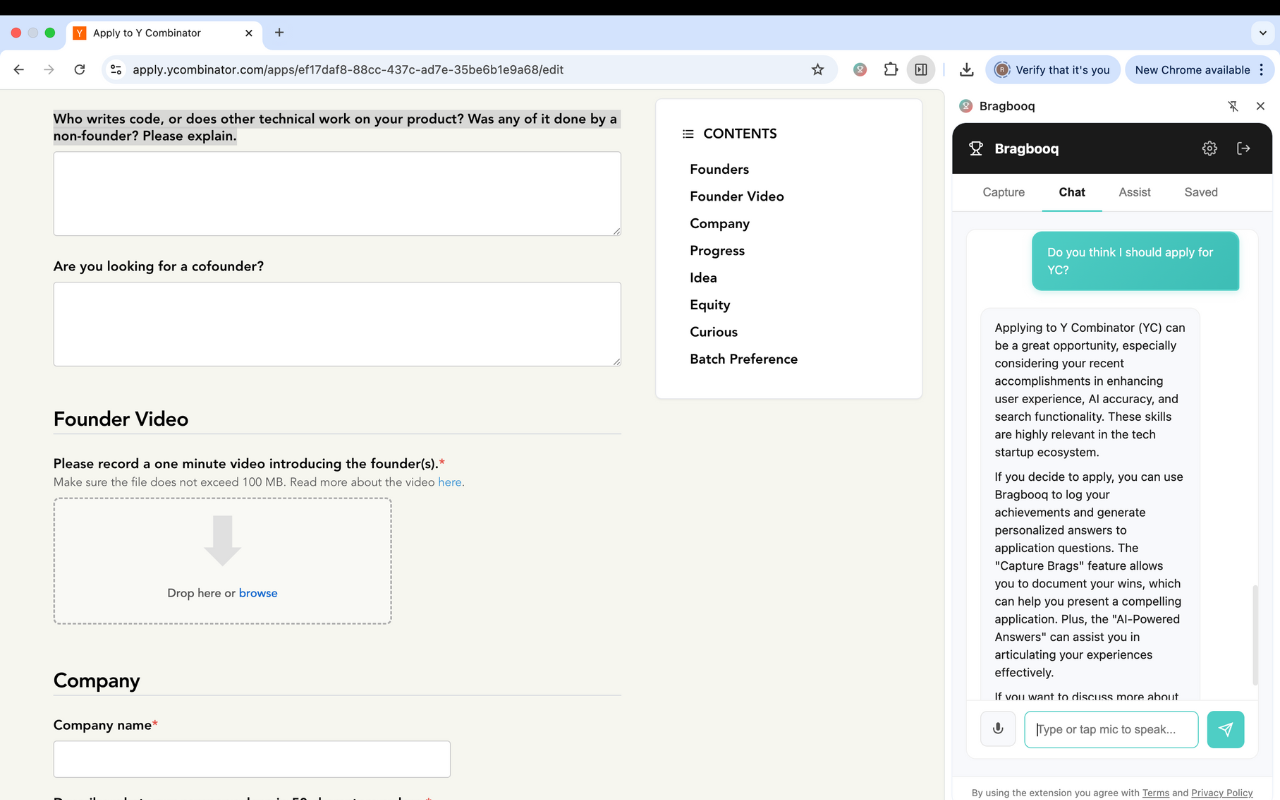Open the Downloads icon in toolbar
Viewport: 1280px width, 800px height.
pos(966,70)
